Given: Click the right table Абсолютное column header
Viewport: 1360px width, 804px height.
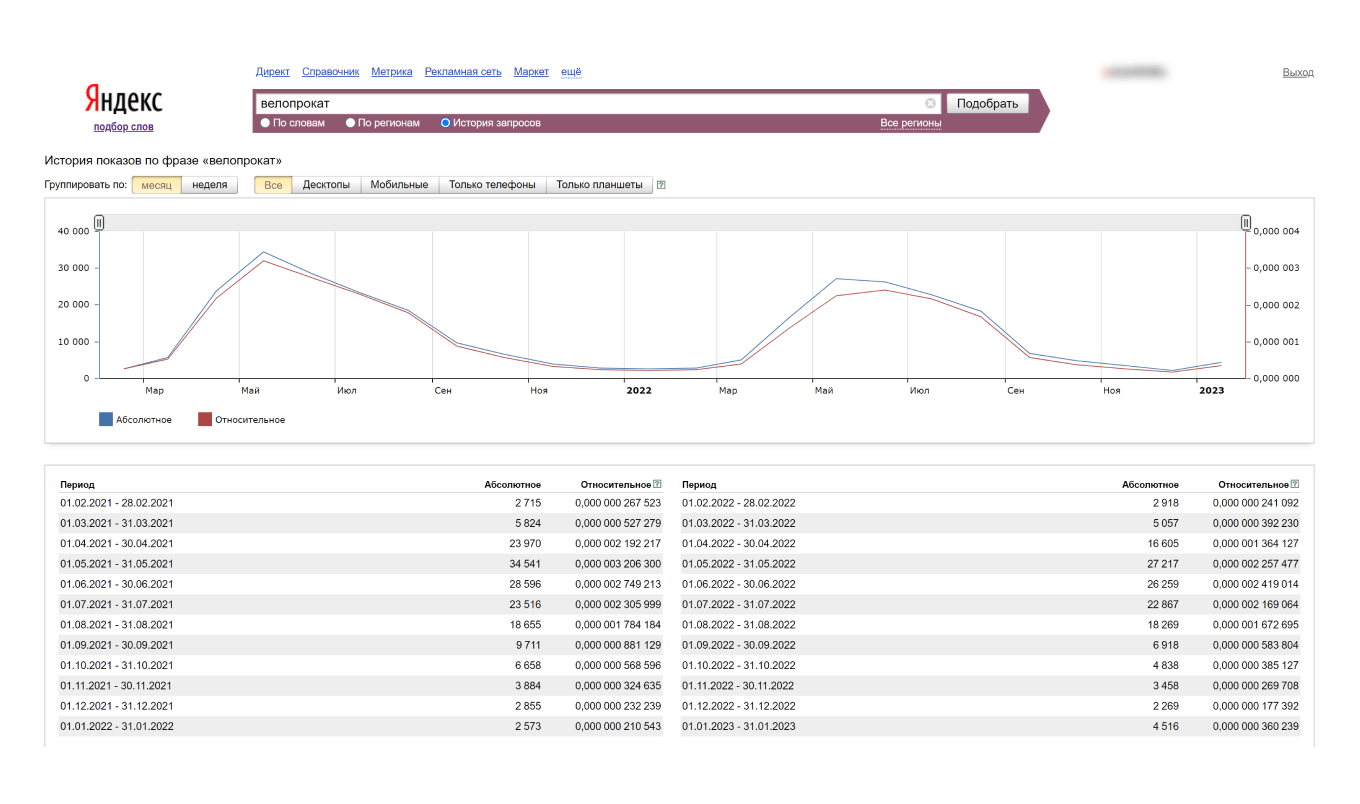Looking at the screenshot, I should coord(1150,484).
